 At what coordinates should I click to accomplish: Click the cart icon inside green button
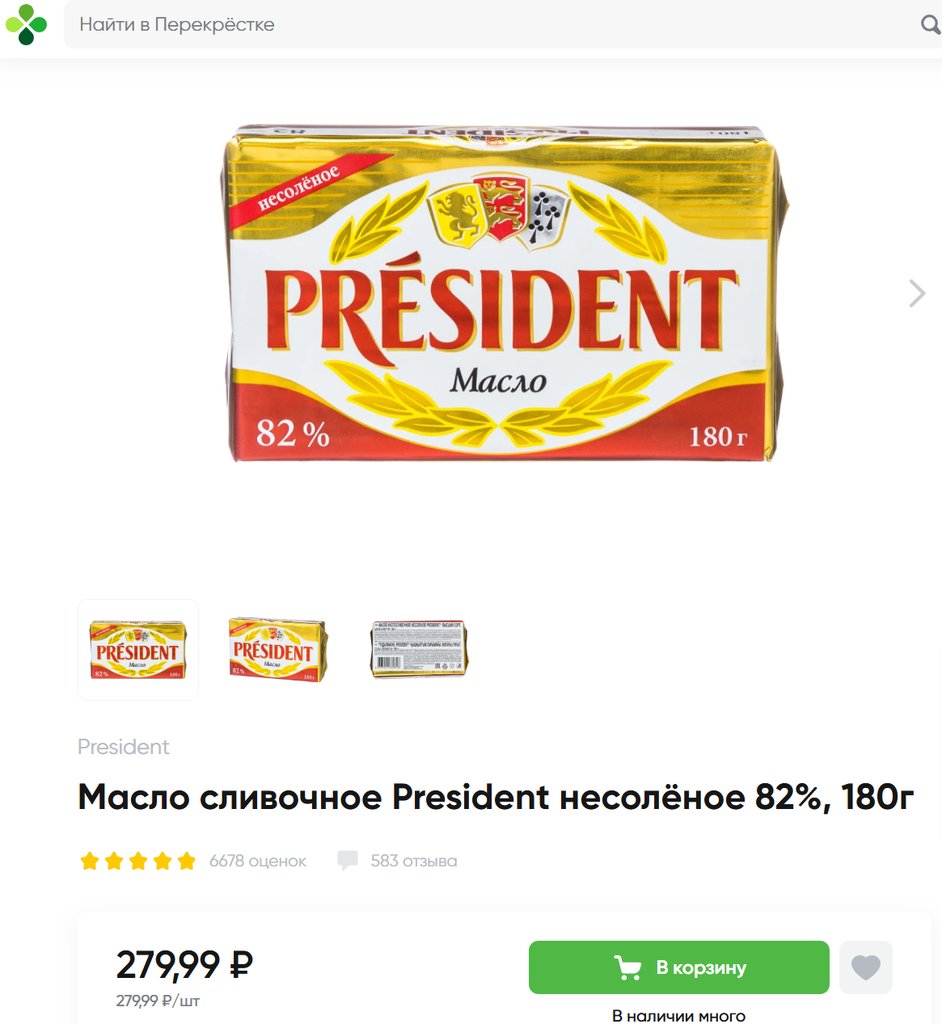[628, 967]
